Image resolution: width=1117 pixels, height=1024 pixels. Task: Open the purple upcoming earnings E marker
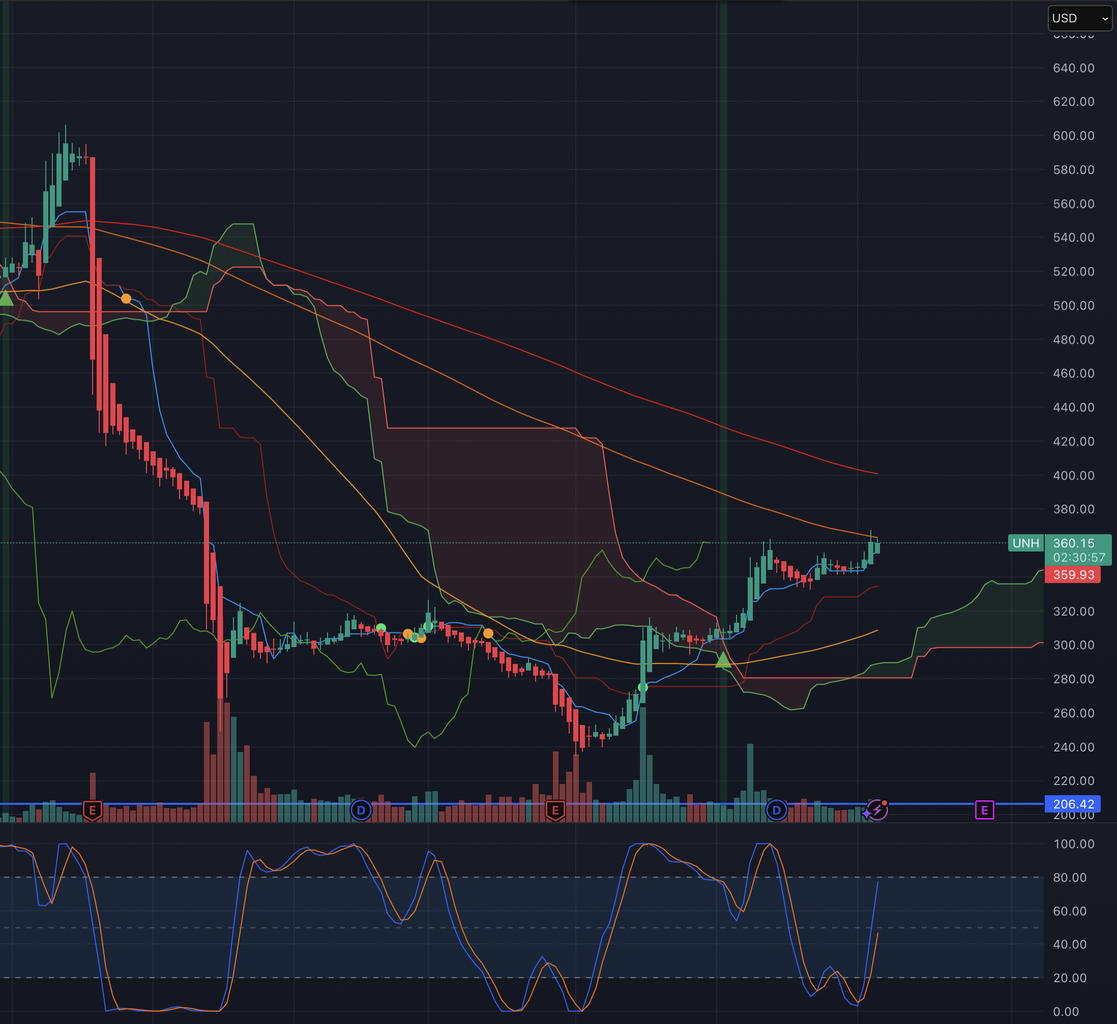[x=984, y=810]
